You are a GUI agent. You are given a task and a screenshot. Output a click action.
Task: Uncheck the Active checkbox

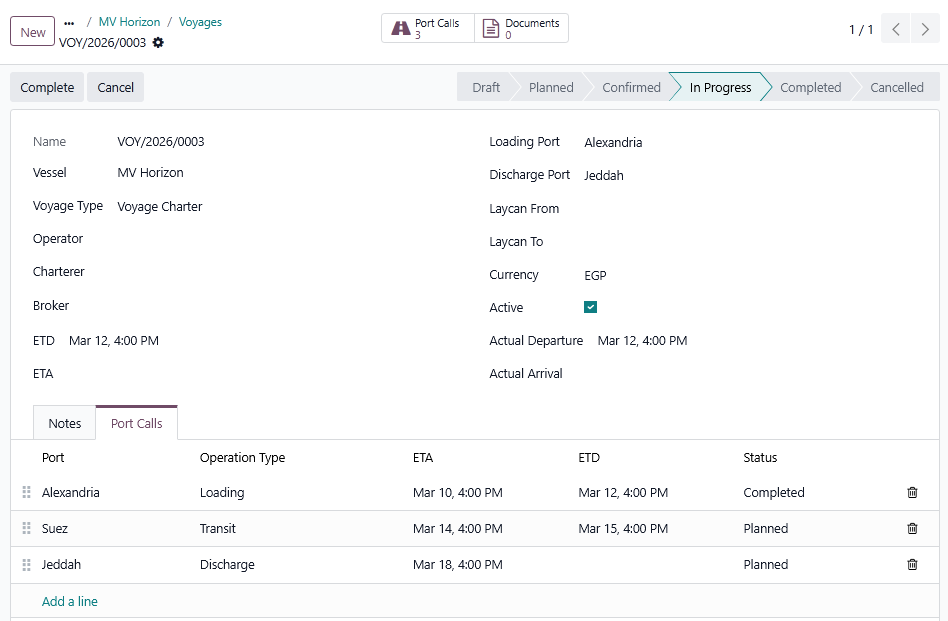591,307
